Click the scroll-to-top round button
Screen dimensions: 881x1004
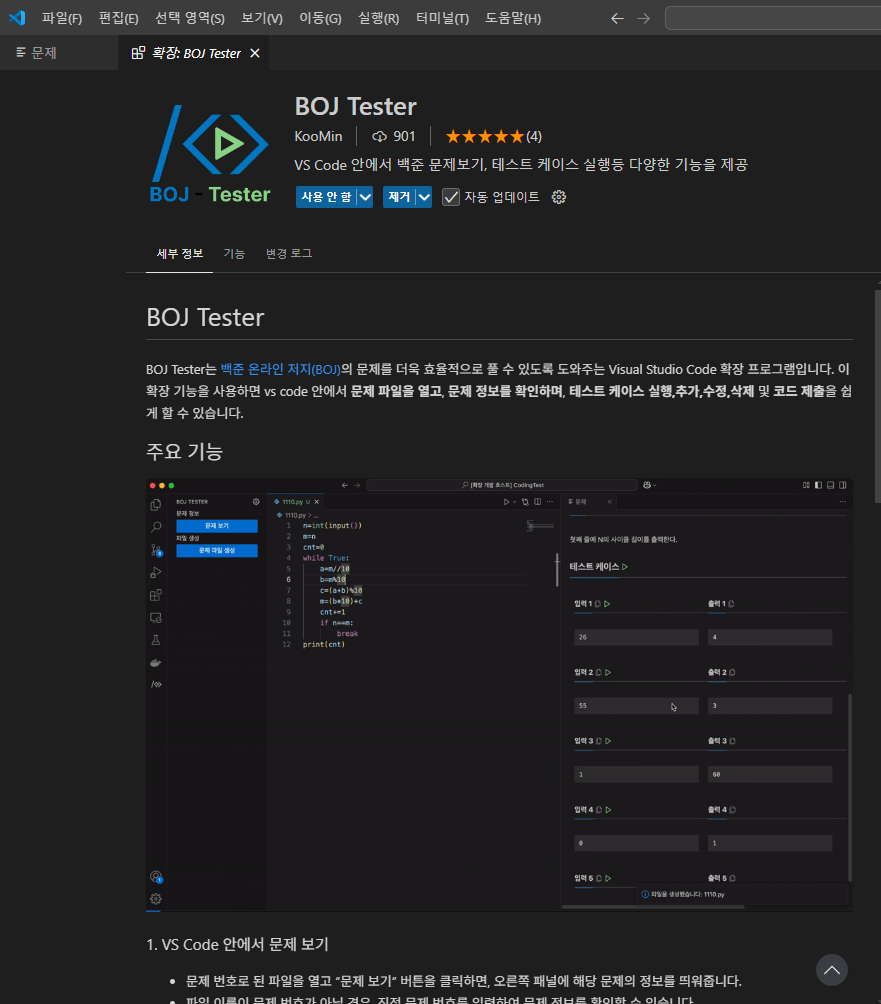(x=832, y=970)
